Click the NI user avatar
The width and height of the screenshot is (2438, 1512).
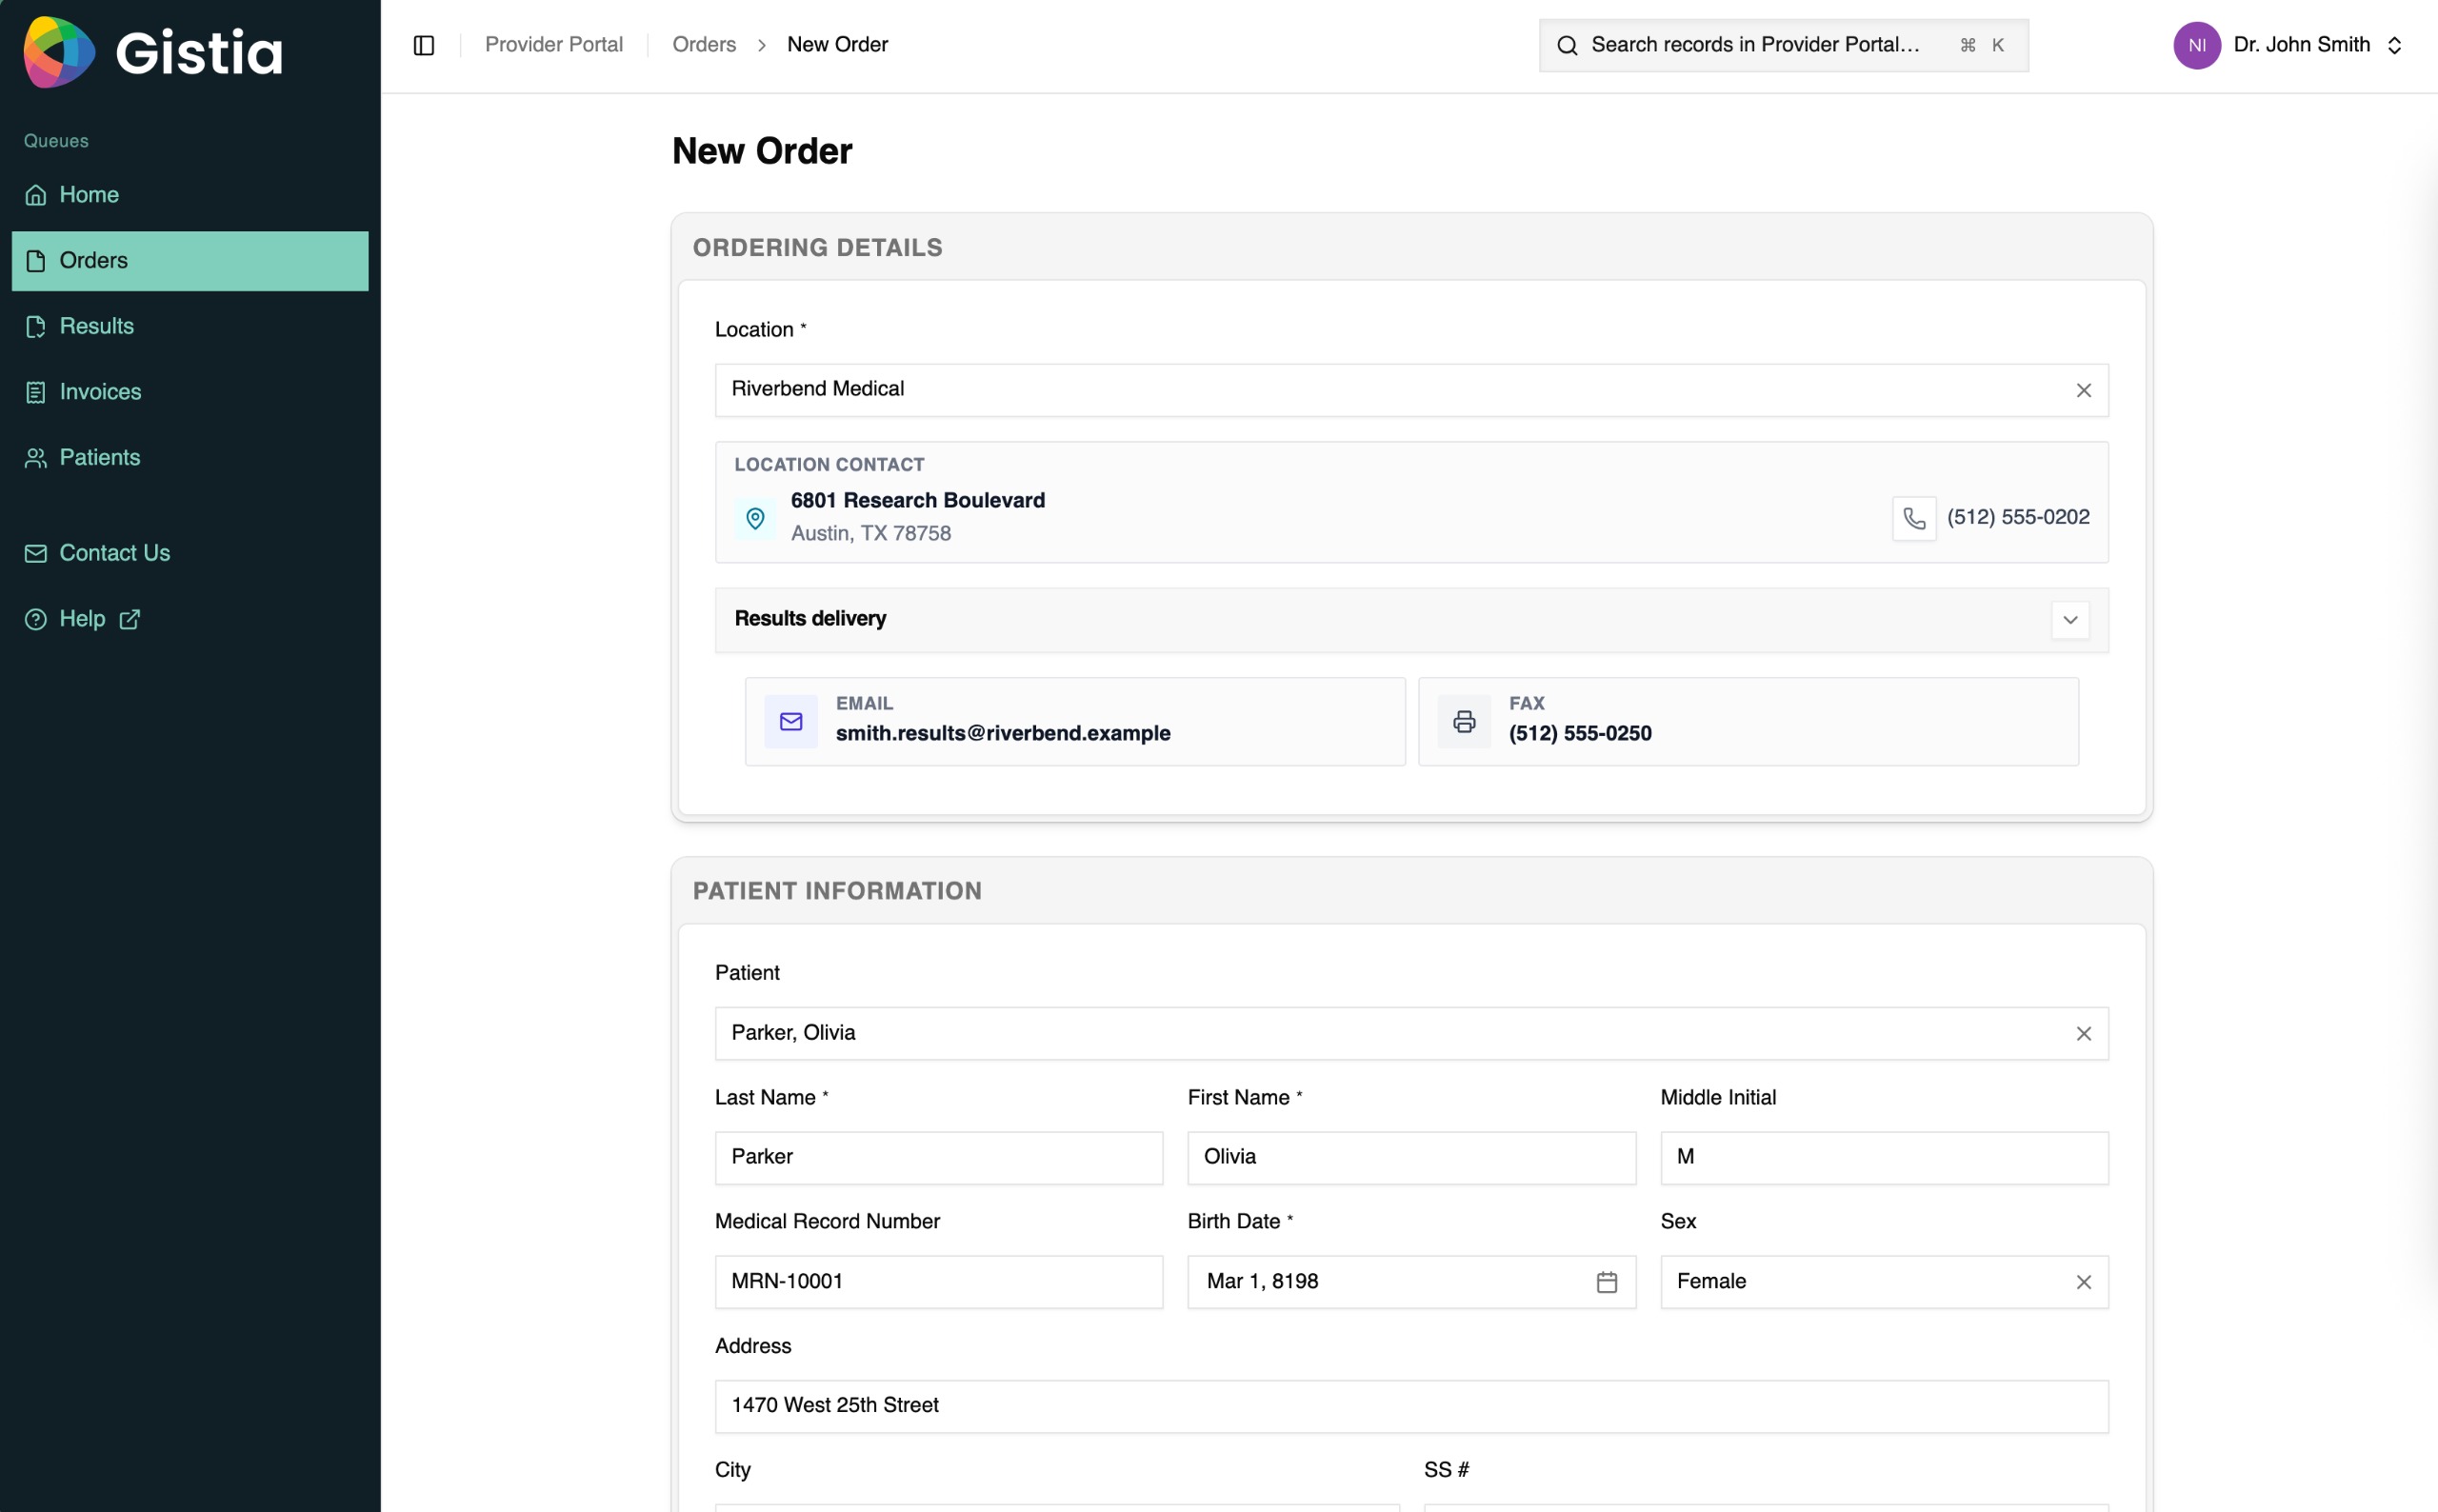[2196, 45]
